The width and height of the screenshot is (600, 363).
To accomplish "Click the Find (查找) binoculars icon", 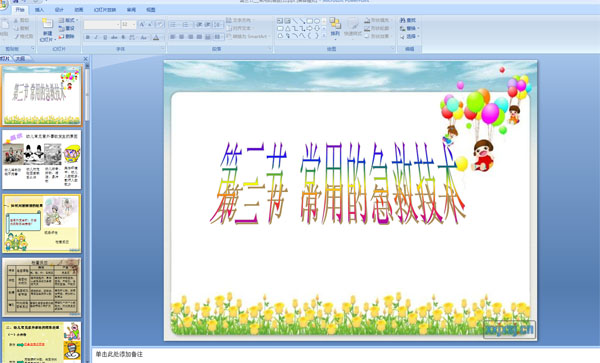I will (x=403, y=20).
